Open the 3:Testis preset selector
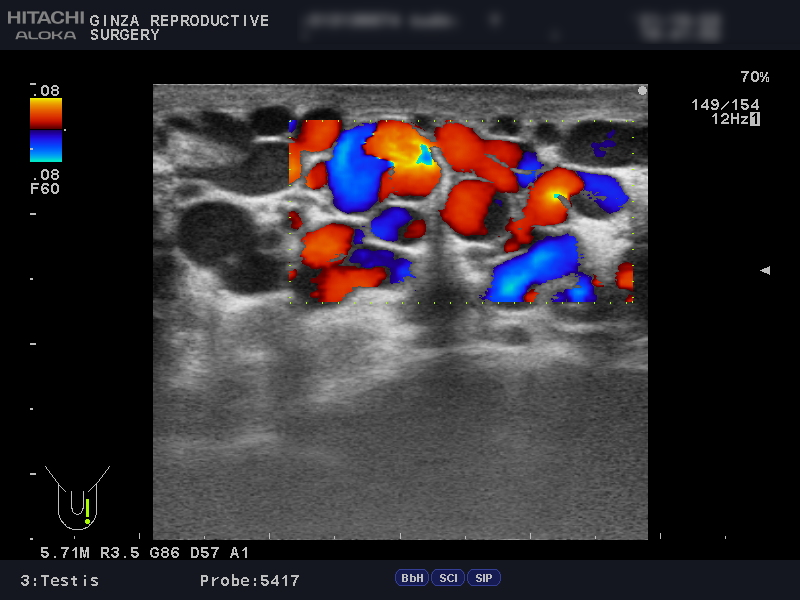This screenshot has width=800, height=600. click(59, 580)
